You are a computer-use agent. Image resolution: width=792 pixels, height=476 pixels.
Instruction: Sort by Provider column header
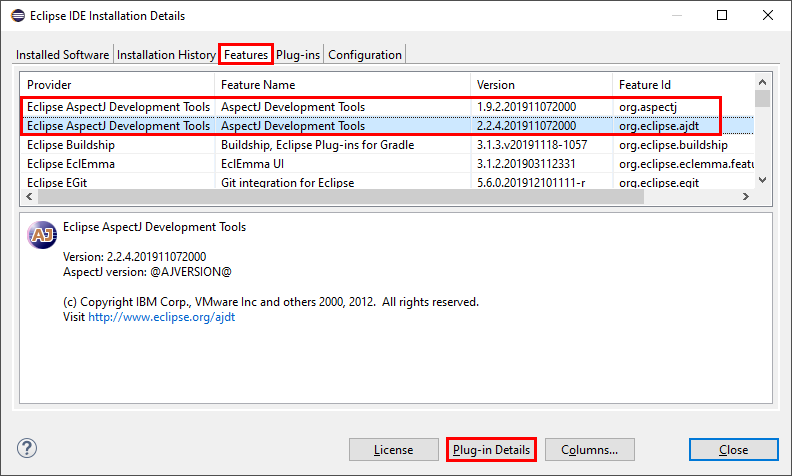click(117, 85)
